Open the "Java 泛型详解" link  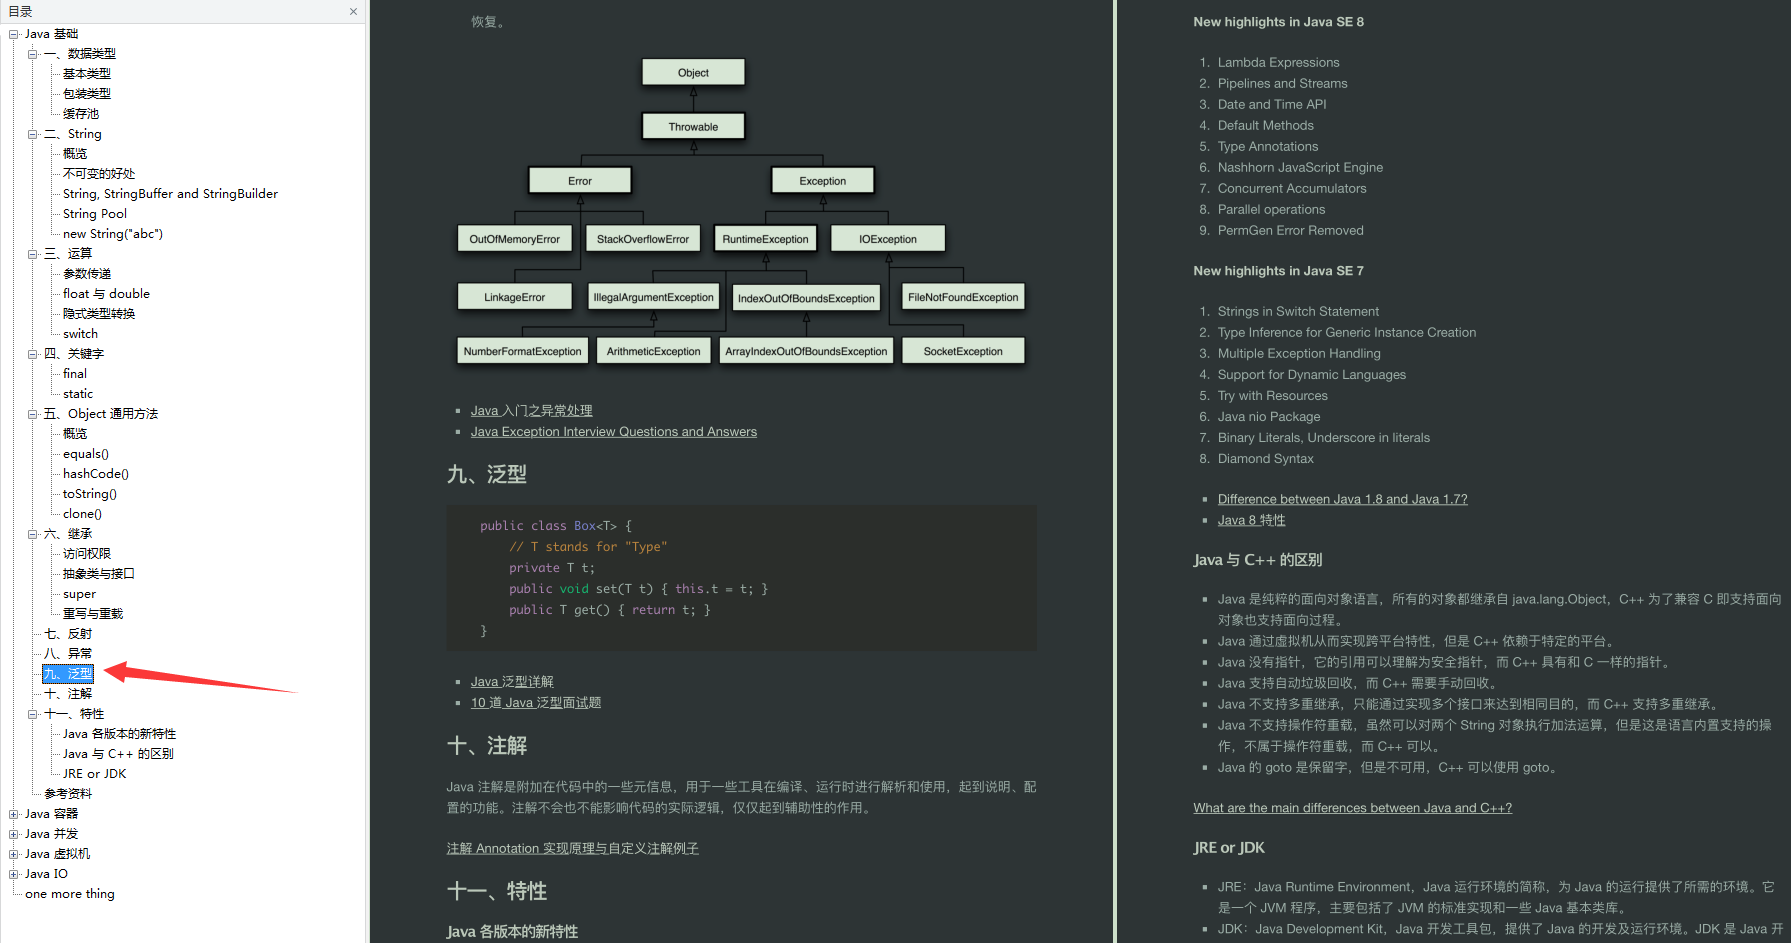511,681
